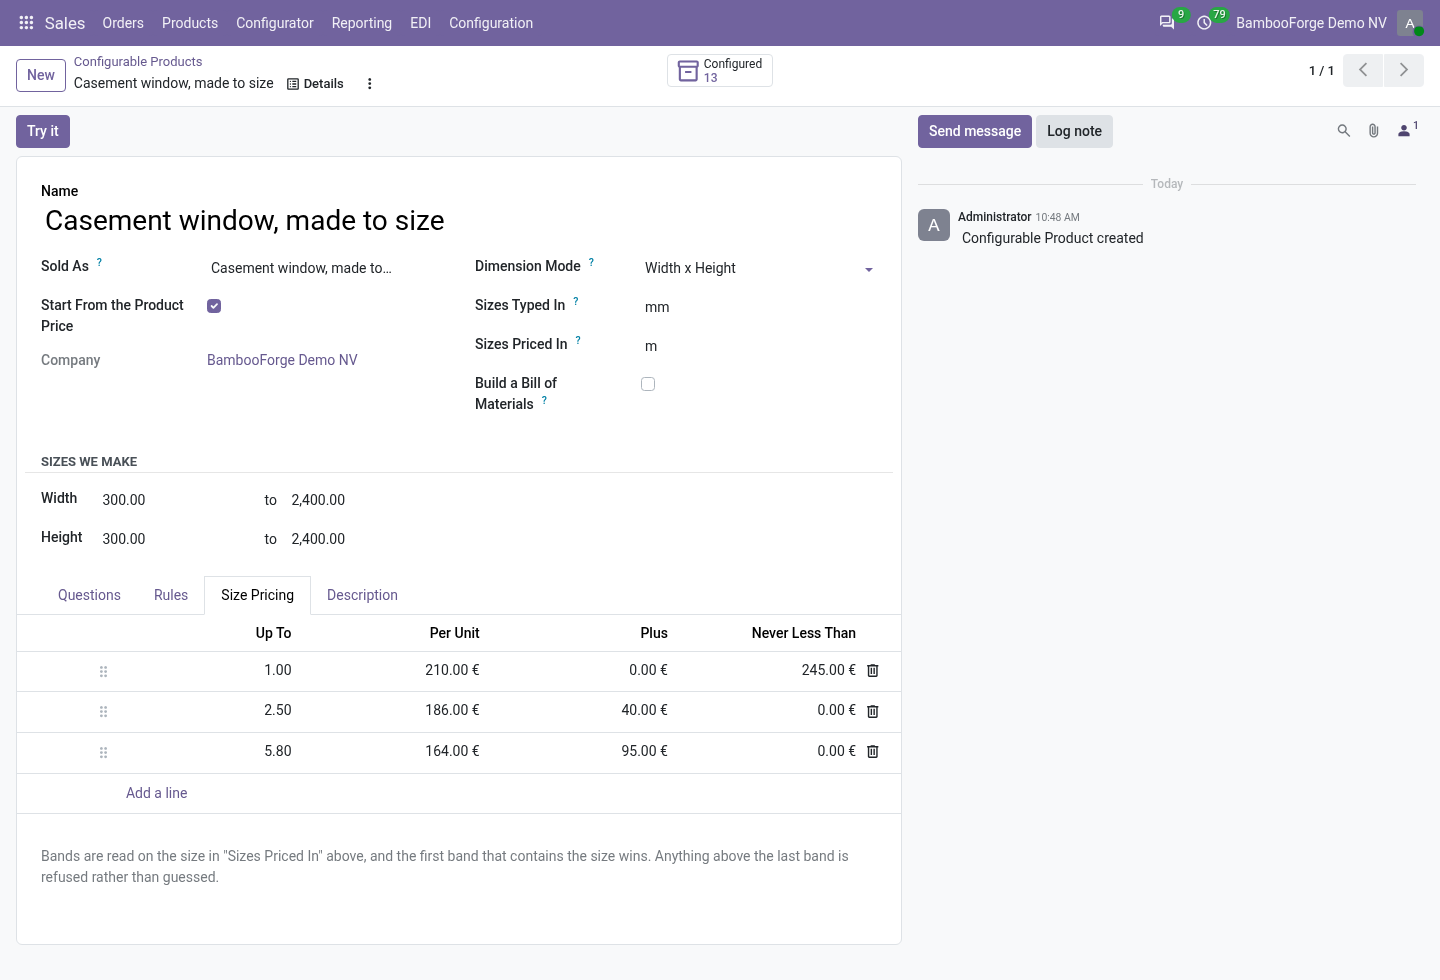Open the Configurator menu
Image resolution: width=1440 pixels, height=980 pixels.
(275, 23)
